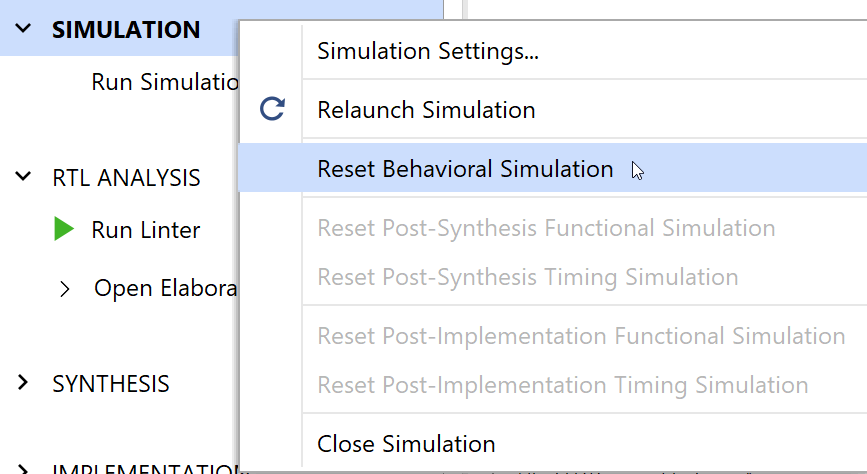This screenshot has width=867, height=474.
Task: Click Reset Post-Implementation Functional Simulation
Action: [x=581, y=336]
